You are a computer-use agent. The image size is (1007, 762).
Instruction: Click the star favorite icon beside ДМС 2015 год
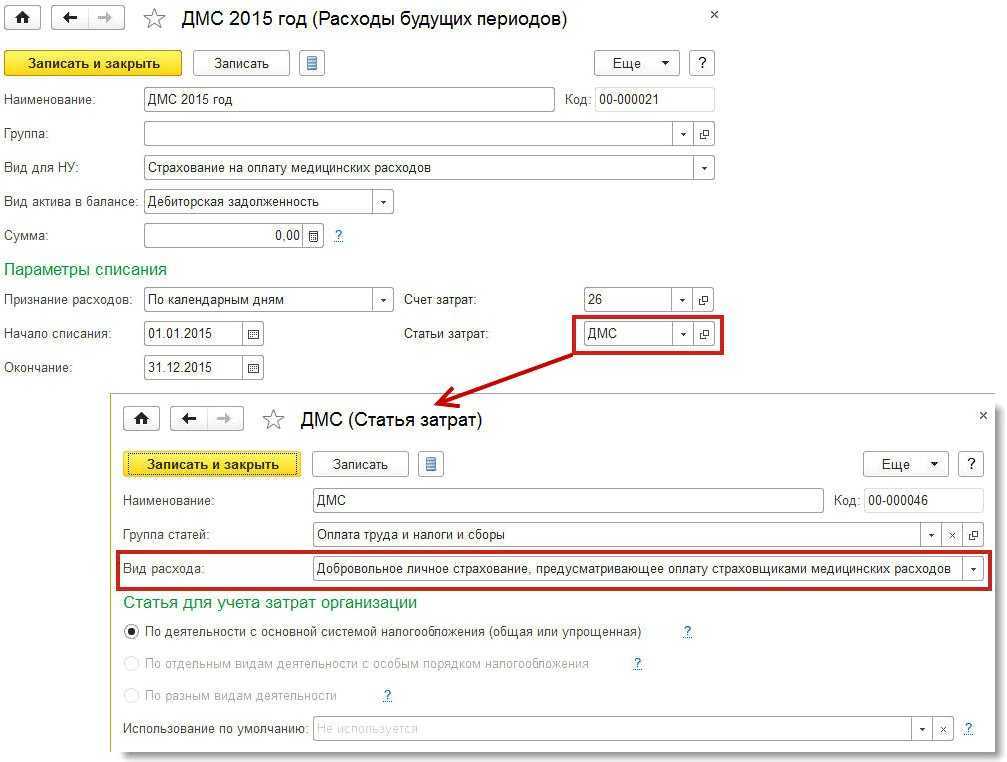(154, 19)
